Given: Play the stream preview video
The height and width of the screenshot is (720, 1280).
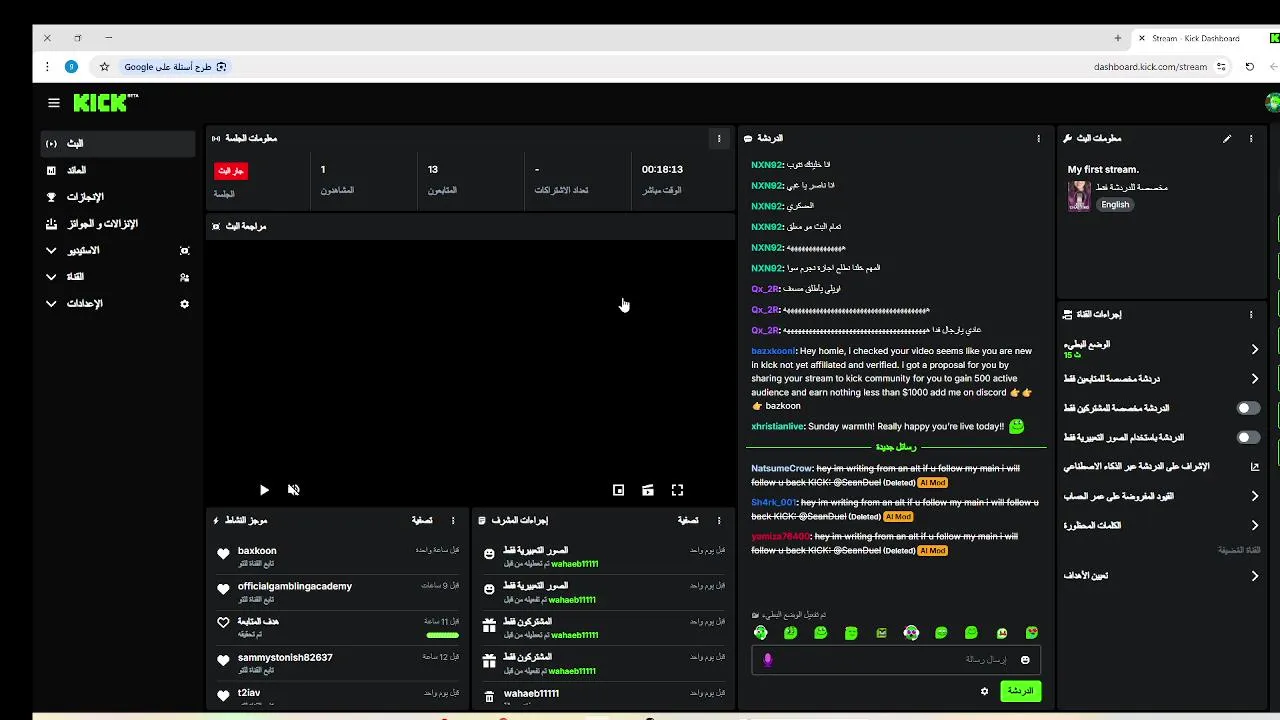Looking at the screenshot, I should (264, 490).
